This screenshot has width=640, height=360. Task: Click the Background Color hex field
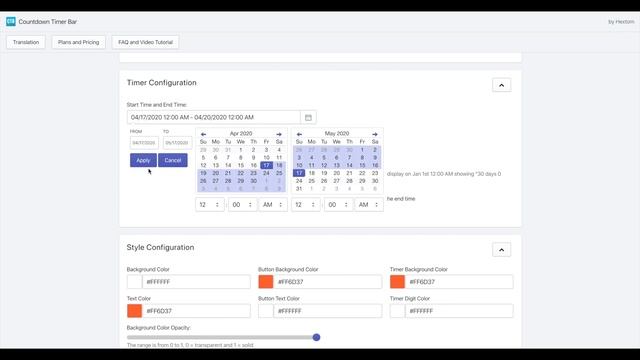pos(196,282)
